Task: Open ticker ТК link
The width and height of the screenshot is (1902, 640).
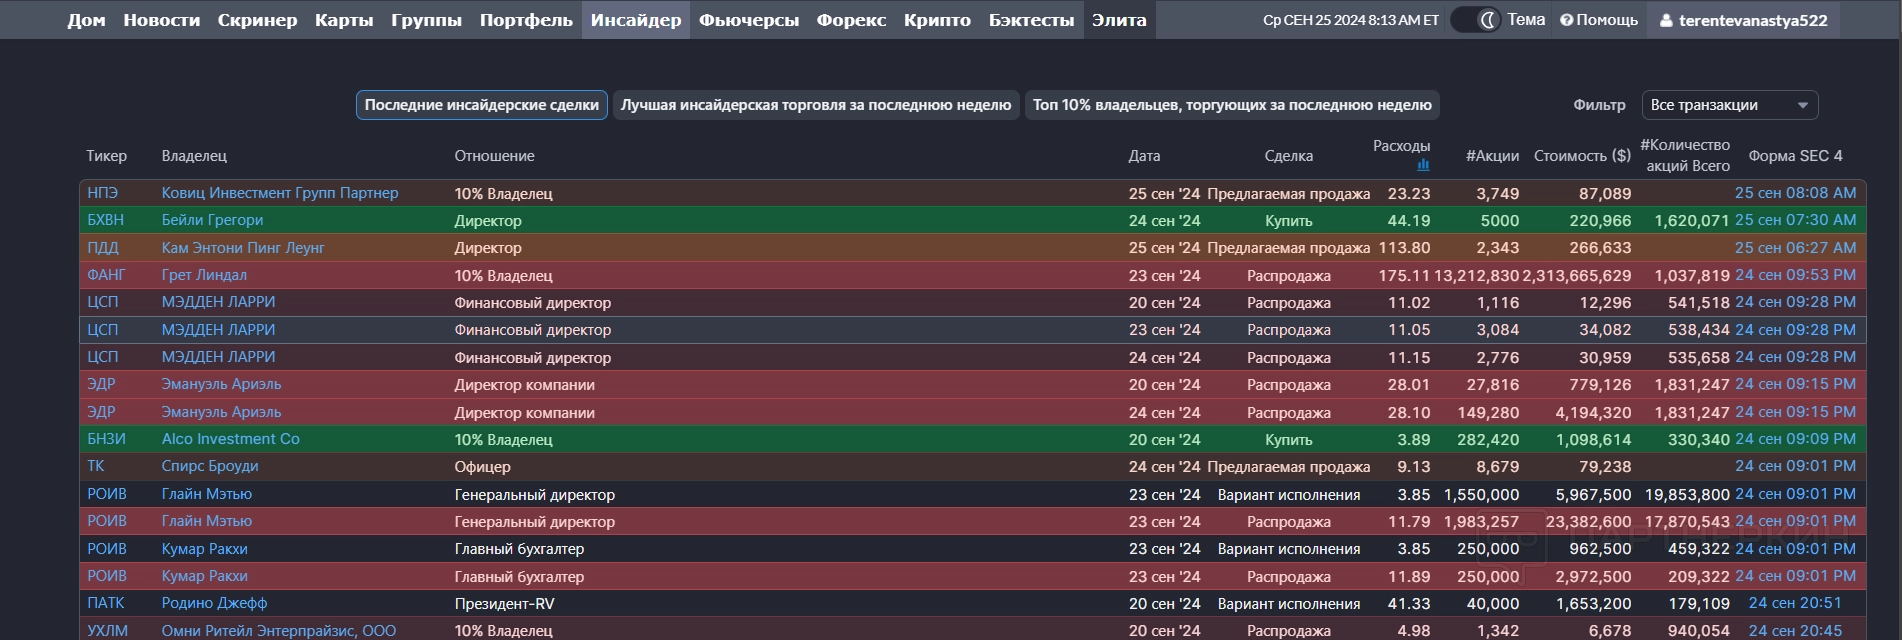Action: 95,466
